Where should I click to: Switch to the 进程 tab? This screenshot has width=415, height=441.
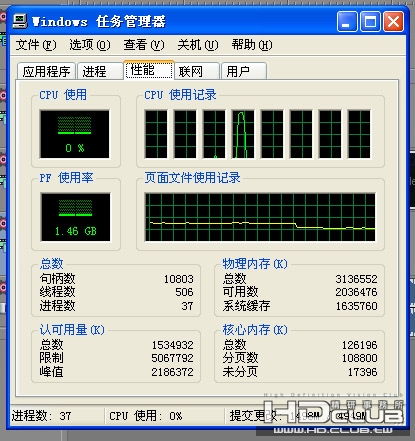pyautogui.click(x=100, y=71)
